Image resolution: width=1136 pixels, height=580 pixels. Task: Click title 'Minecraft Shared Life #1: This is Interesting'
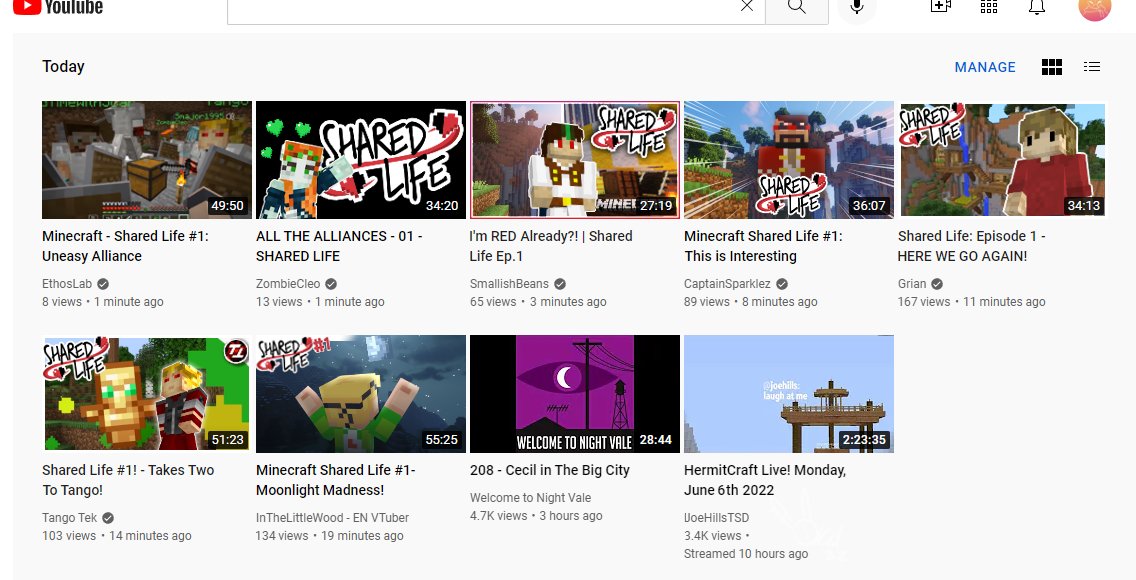763,246
